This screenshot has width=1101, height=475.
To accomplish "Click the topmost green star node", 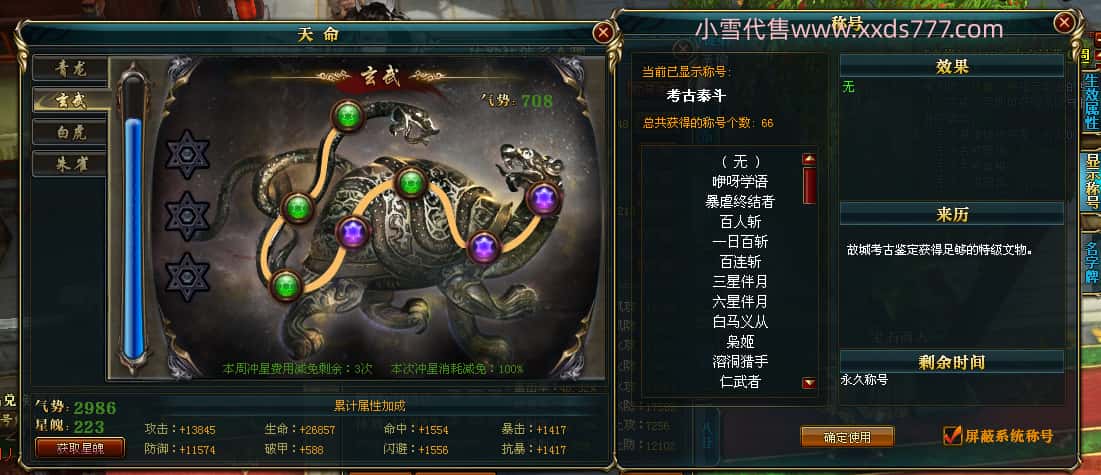I will [x=348, y=116].
